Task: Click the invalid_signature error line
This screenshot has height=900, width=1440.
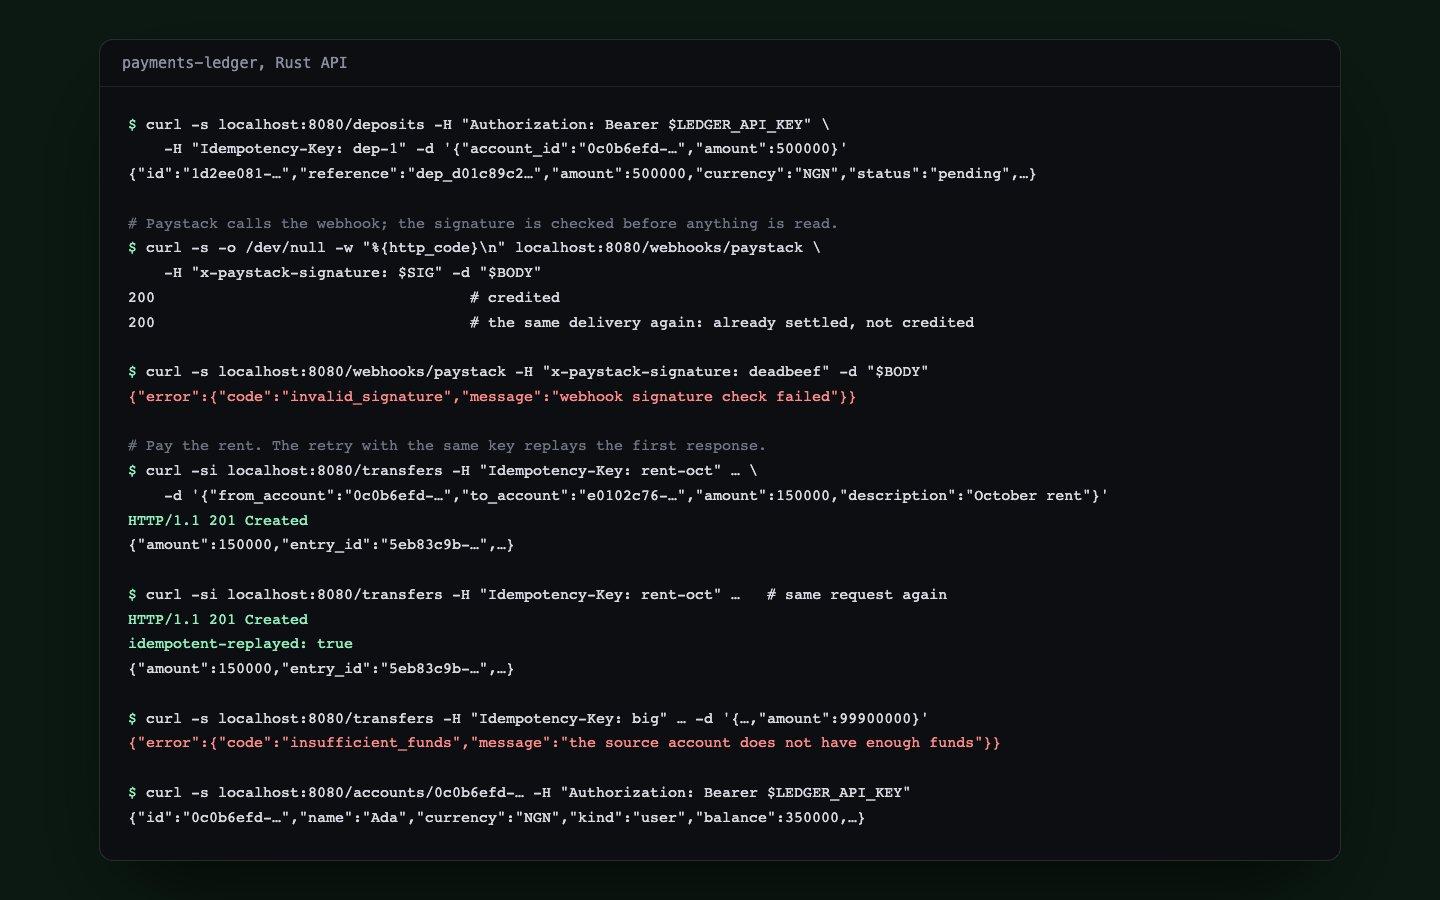Action: (492, 397)
